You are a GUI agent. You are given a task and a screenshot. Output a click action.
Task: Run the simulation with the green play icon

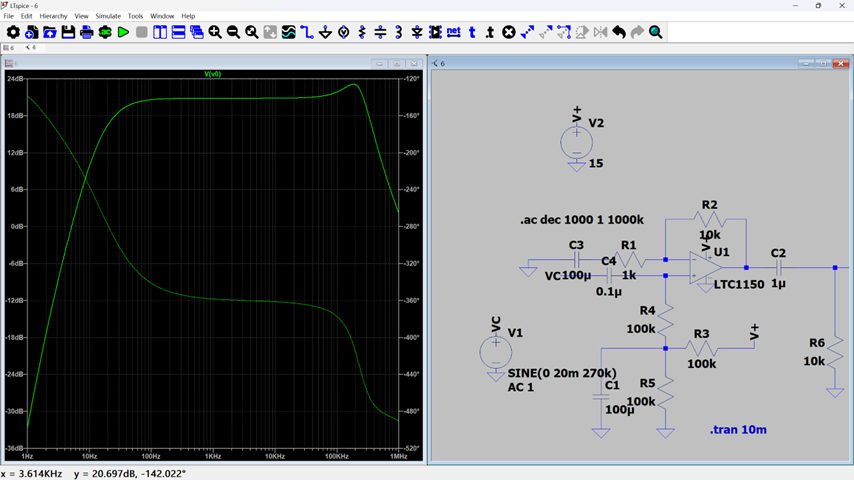pos(124,32)
